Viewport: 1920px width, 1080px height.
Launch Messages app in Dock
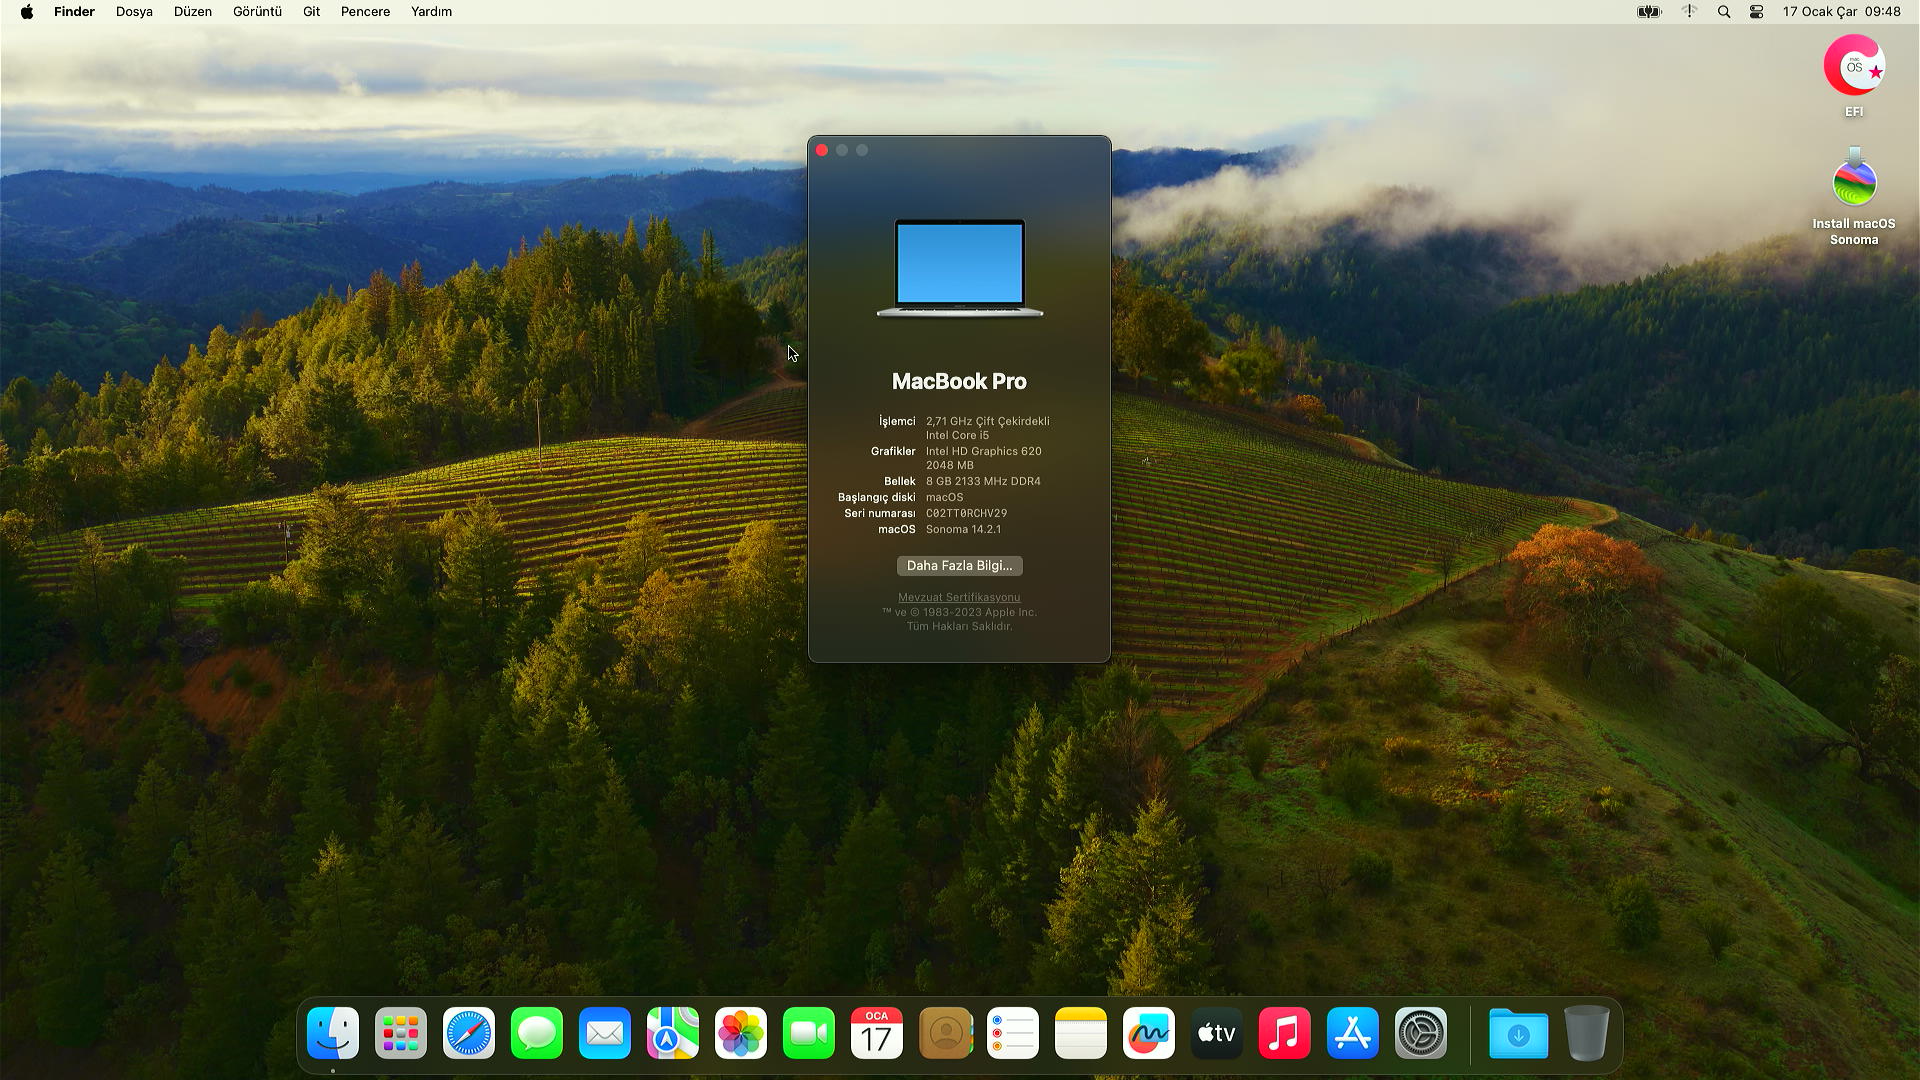537,1033
